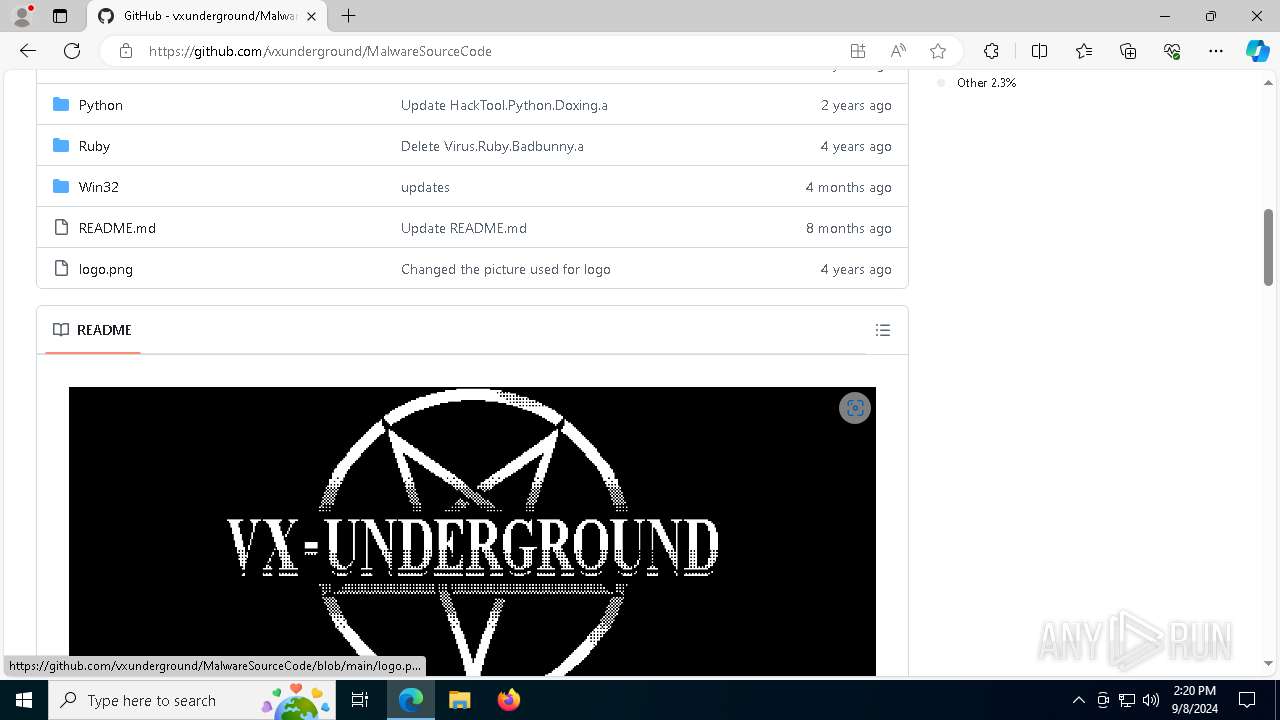Screen dimensions: 1280x720
Task: Open the README outline list icon
Action: pos(883,330)
